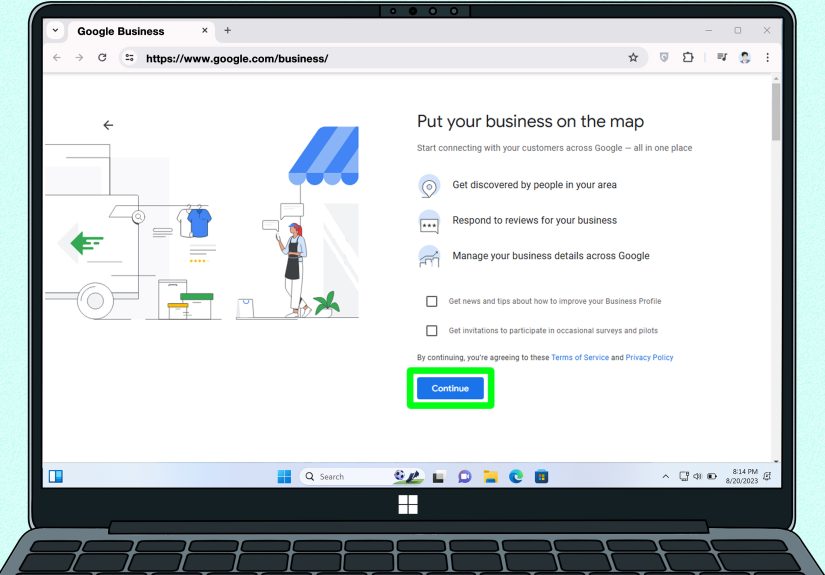Viewport: 825px width, 575px height.
Task: Open the Privacy Policy link
Action: (x=649, y=357)
